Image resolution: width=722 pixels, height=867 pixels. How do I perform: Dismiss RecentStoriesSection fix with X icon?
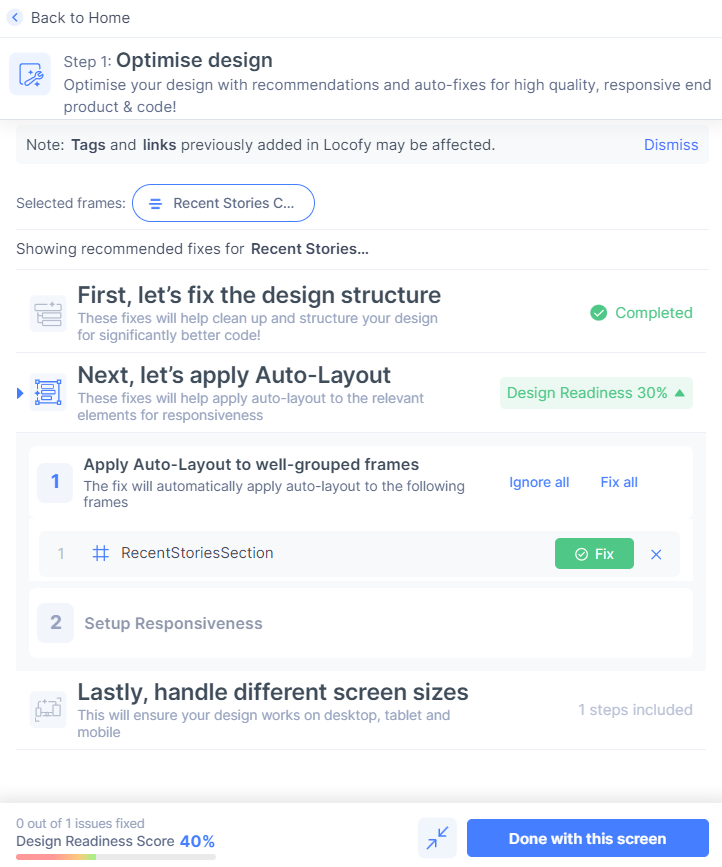656,554
